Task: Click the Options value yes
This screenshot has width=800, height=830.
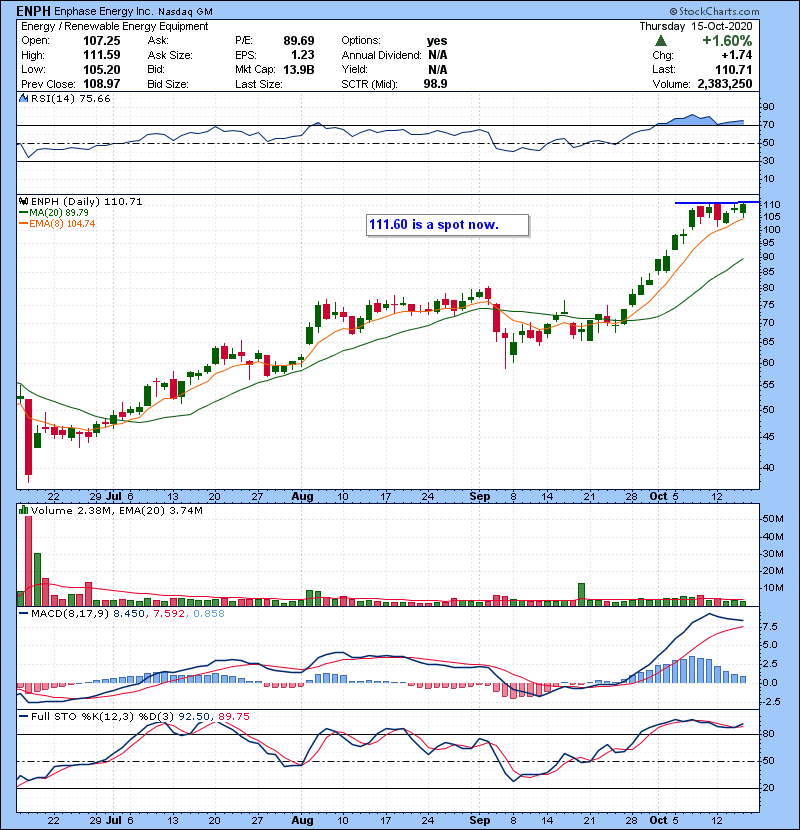Action: click(437, 41)
